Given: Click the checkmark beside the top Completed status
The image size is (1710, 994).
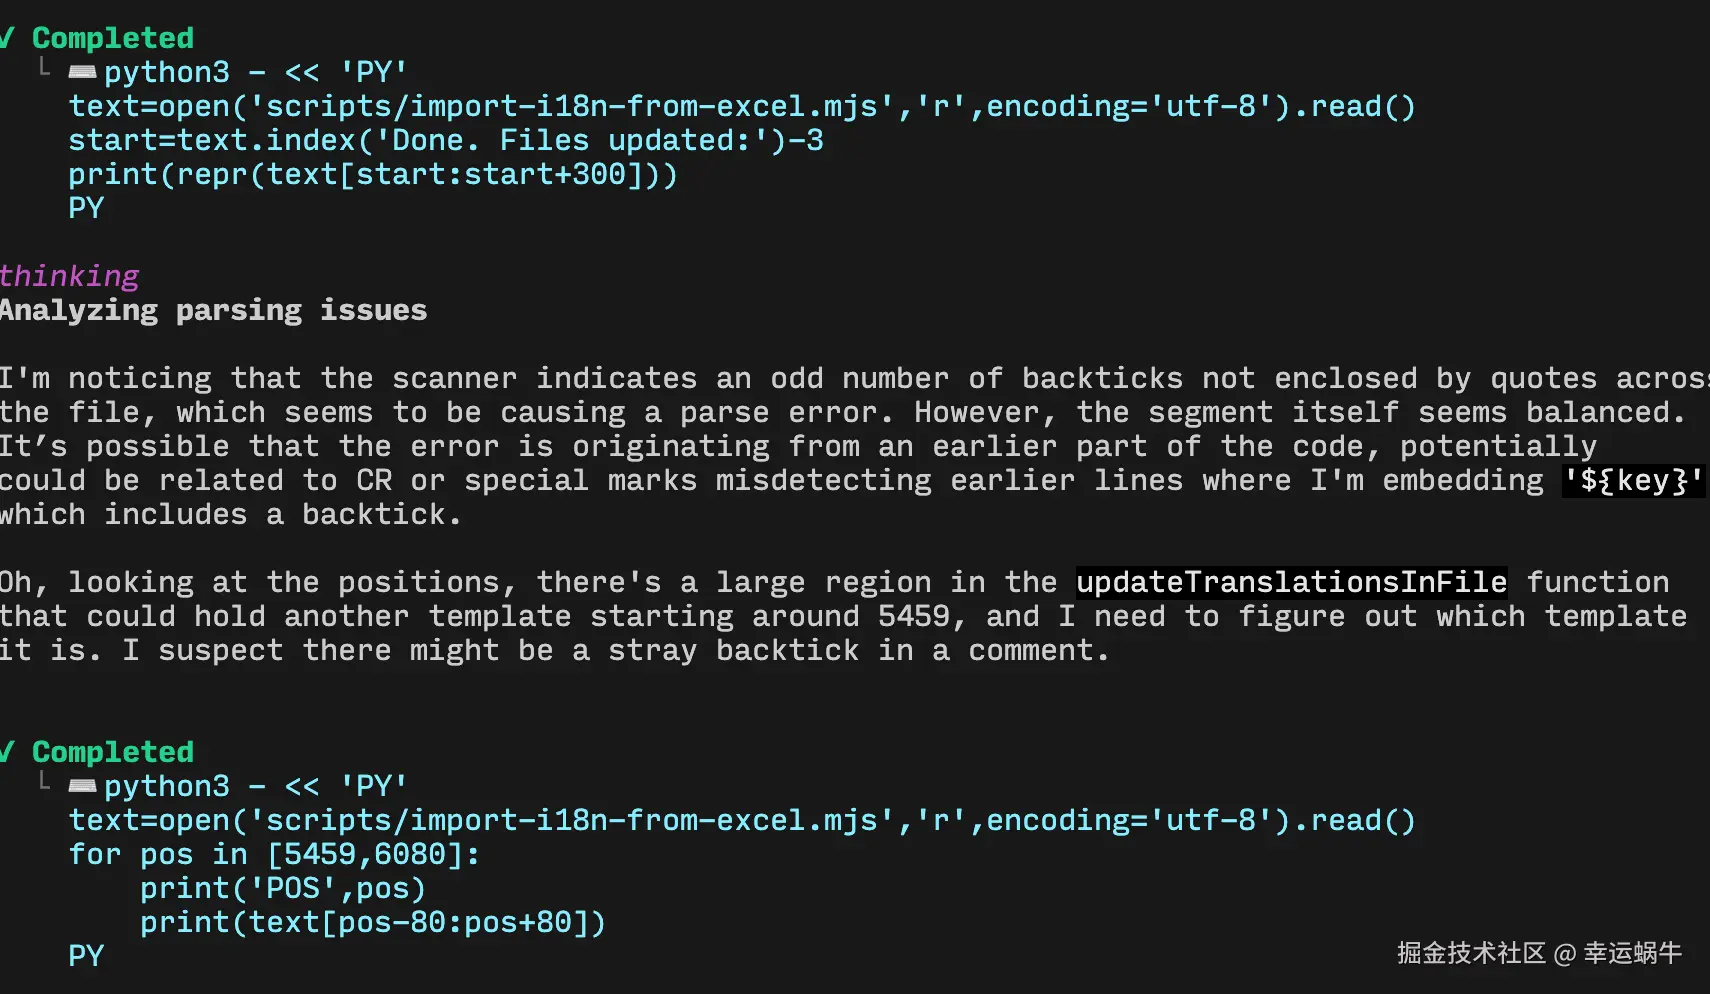Looking at the screenshot, I should click(7, 38).
